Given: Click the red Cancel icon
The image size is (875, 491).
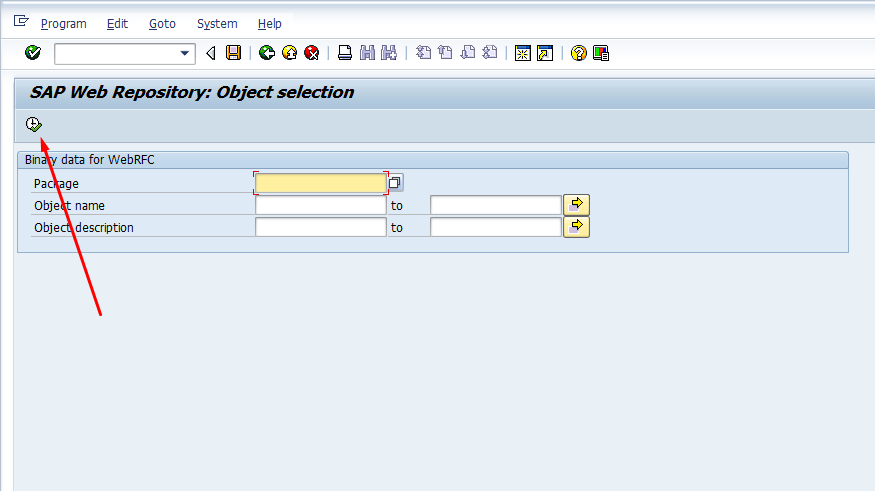Looking at the screenshot, I should click(x=311, y=53).
